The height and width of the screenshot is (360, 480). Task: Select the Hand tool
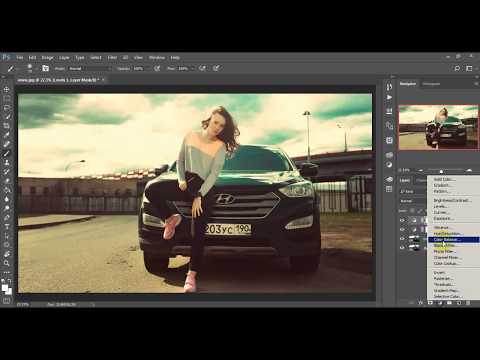[6, 254]
